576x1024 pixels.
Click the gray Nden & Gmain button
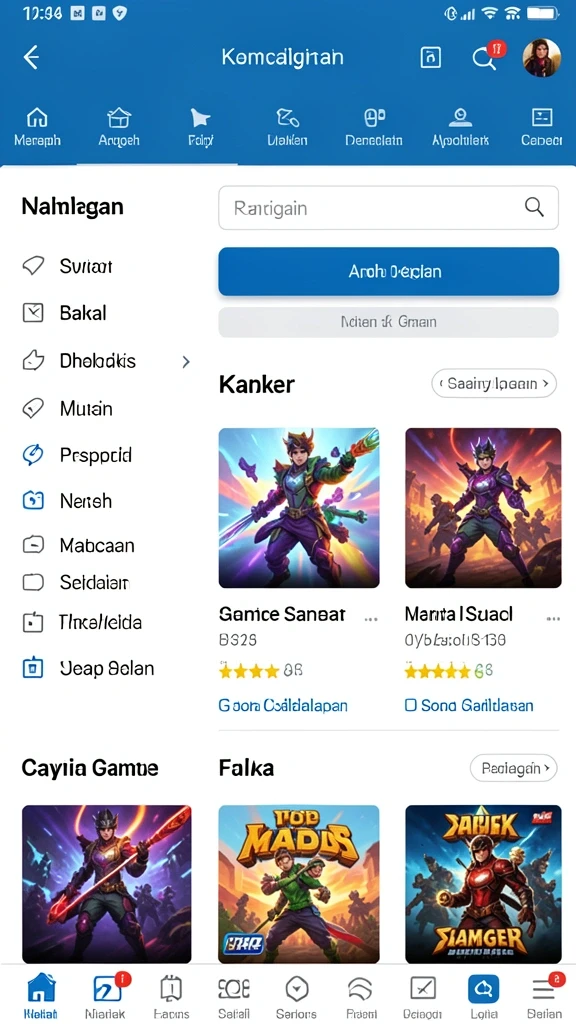(389, 322)
